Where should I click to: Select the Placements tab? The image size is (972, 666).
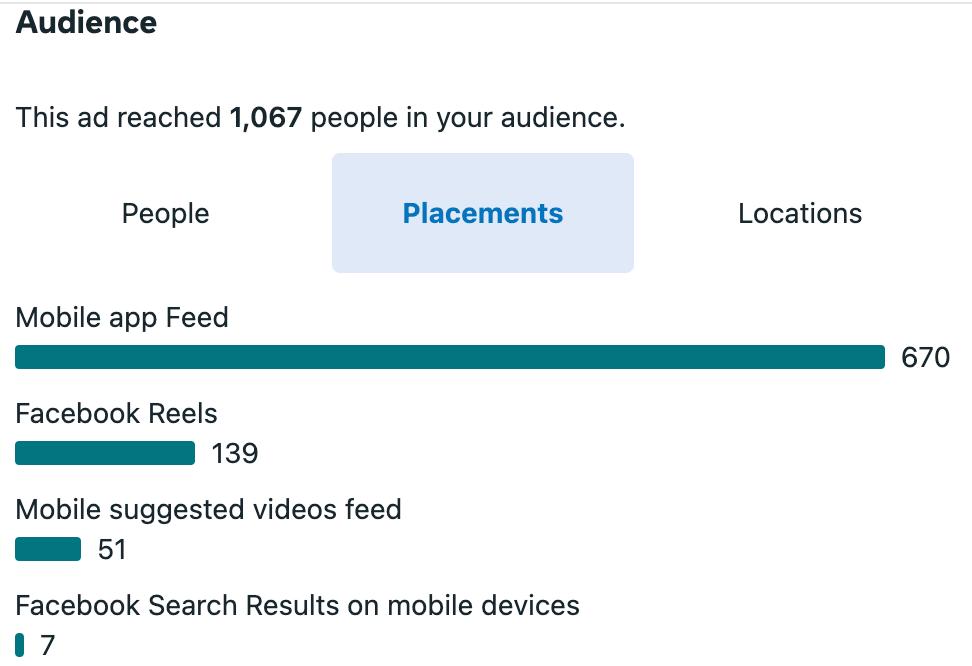point(482,213)
